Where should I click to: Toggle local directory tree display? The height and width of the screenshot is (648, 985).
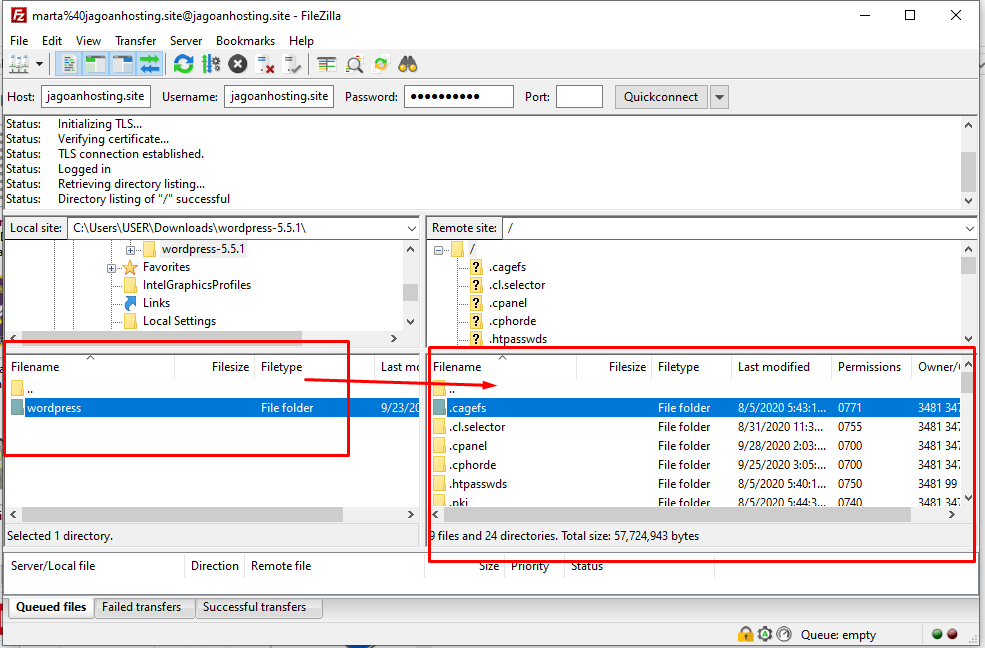(x=95, y=64)
